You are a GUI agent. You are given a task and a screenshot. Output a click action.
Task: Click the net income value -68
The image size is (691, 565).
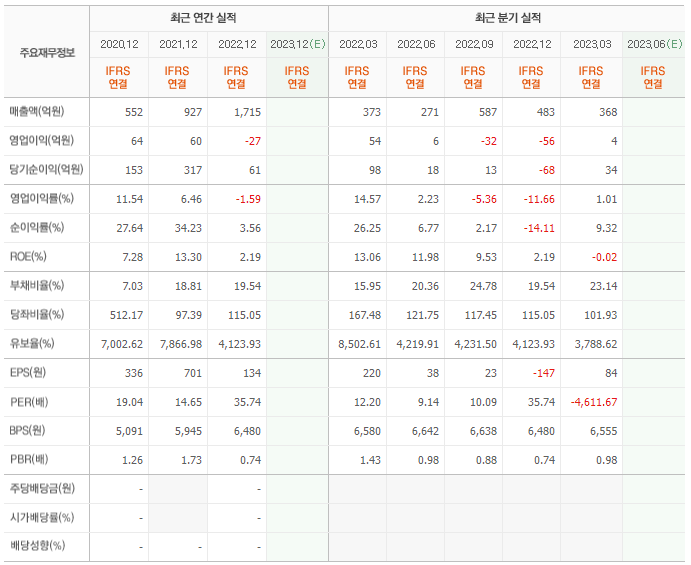(x=547, y=170)
